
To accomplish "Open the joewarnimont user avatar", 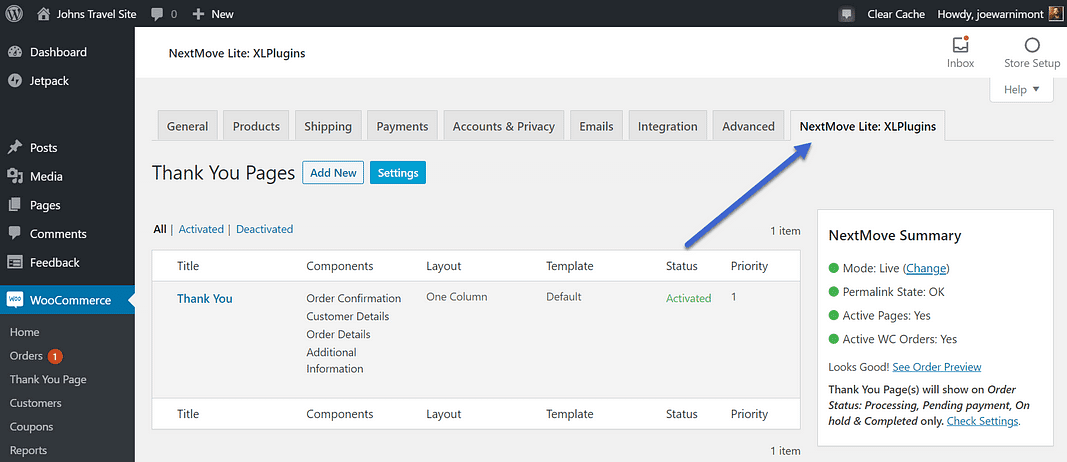I will click(x=1054, y=14).
